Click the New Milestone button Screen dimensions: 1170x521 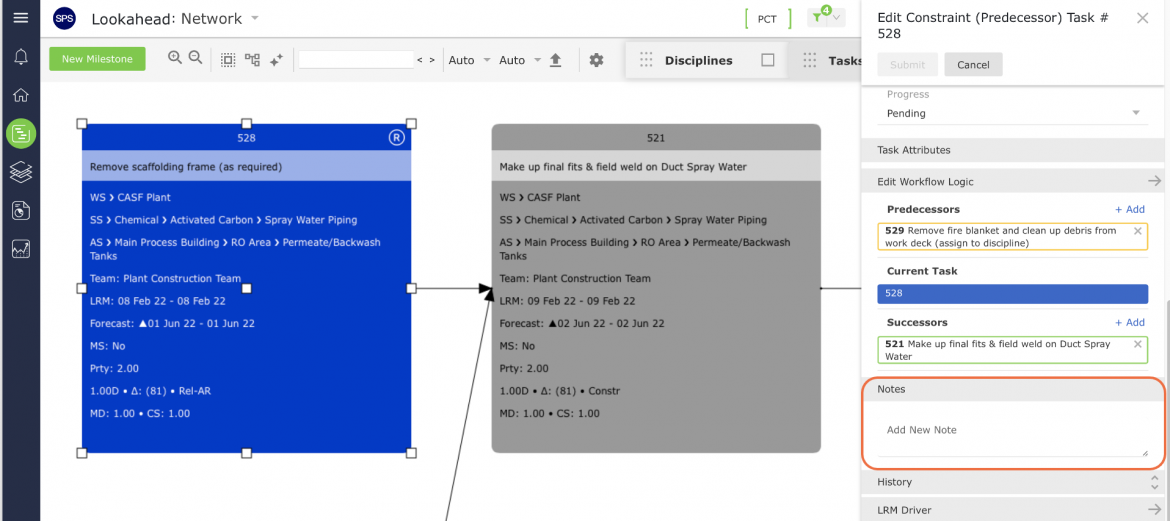point(97,59)
